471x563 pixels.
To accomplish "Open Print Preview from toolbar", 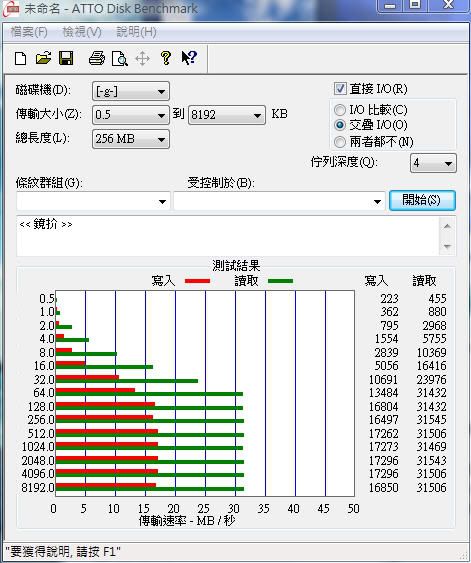I will (120, 59).
